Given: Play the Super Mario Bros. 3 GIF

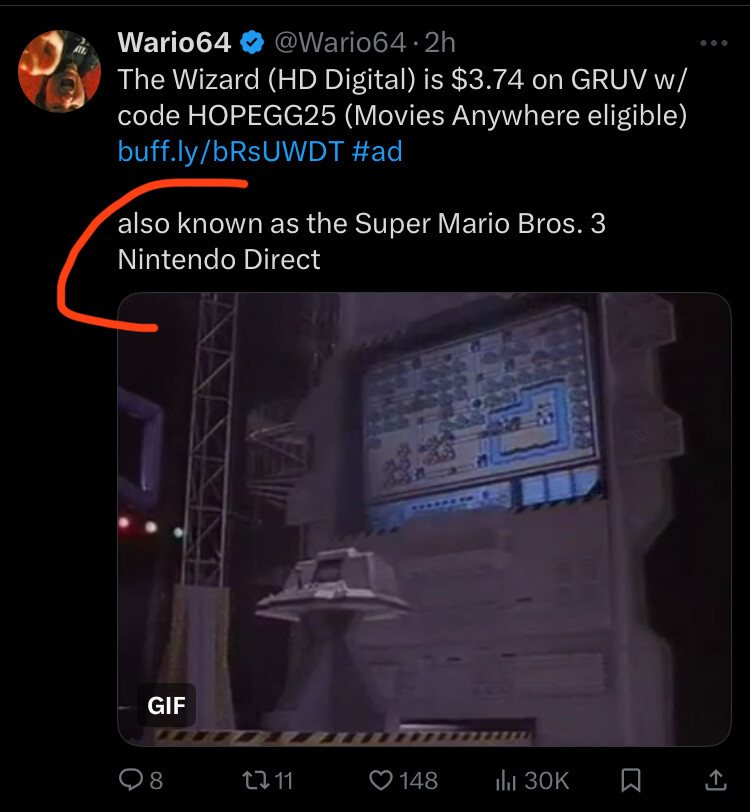Looking at the screenshot, I should click(x=424, y=519).
